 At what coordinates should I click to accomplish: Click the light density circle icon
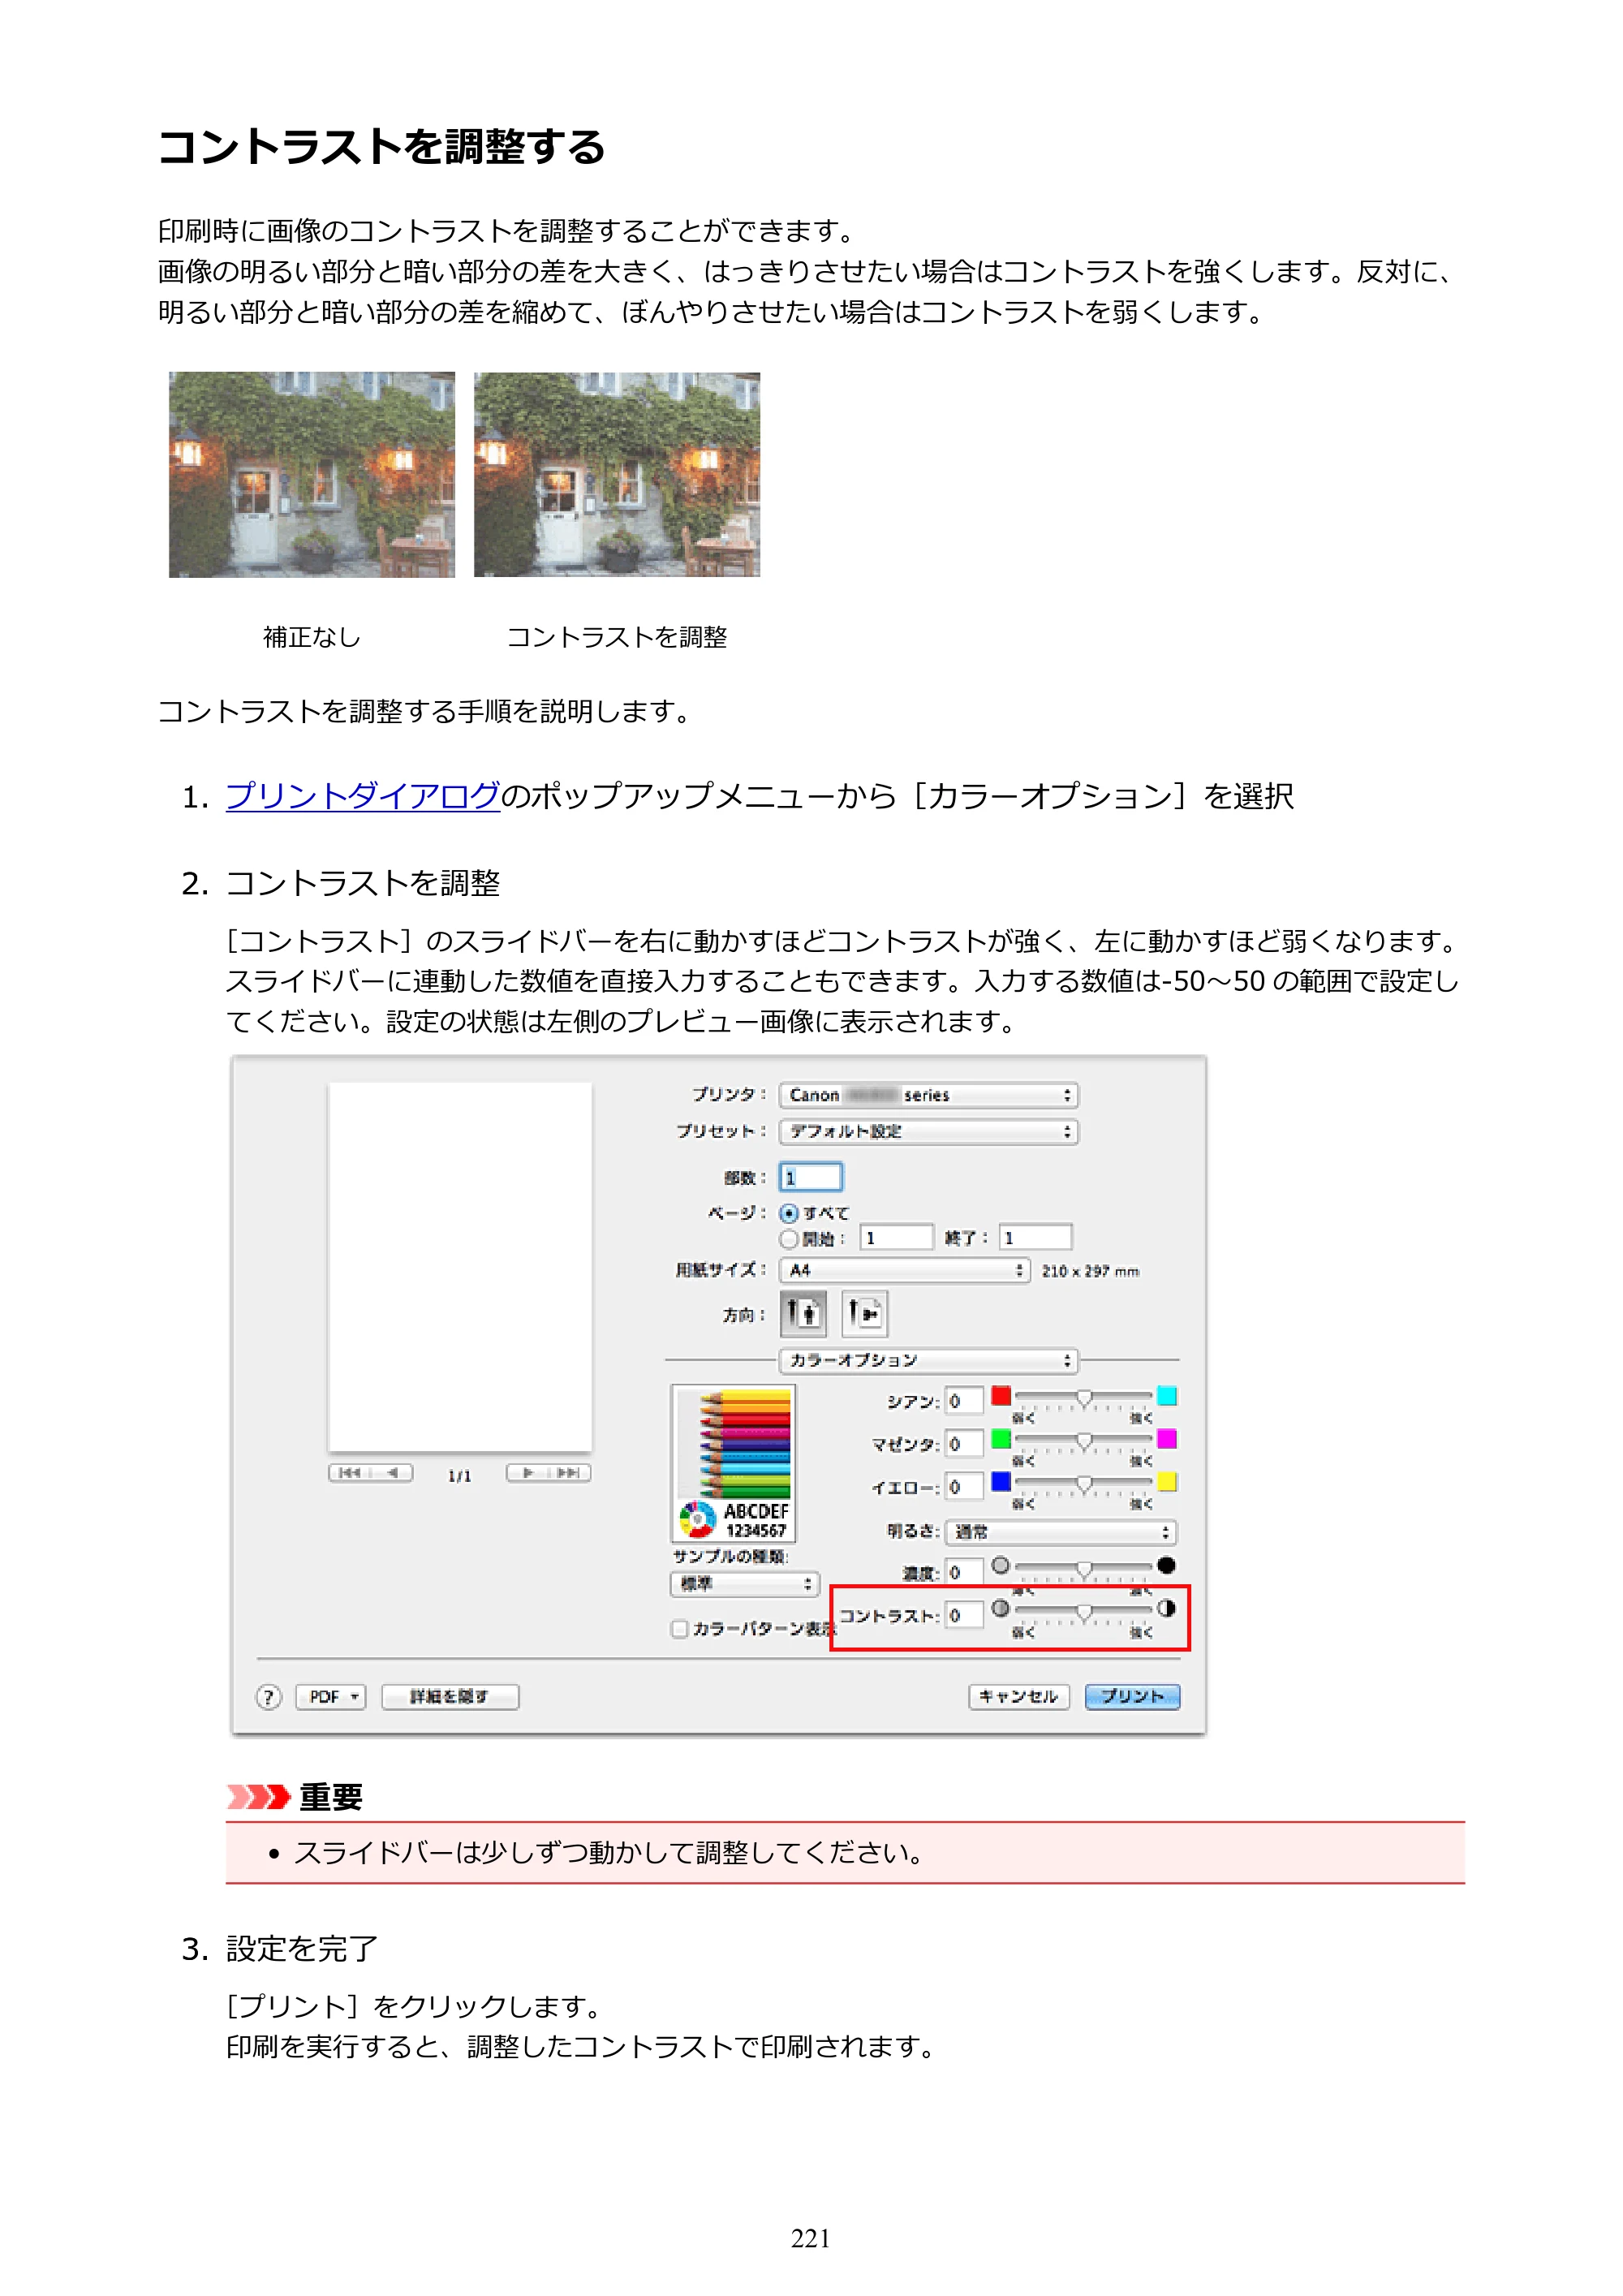(1000, 1566)
